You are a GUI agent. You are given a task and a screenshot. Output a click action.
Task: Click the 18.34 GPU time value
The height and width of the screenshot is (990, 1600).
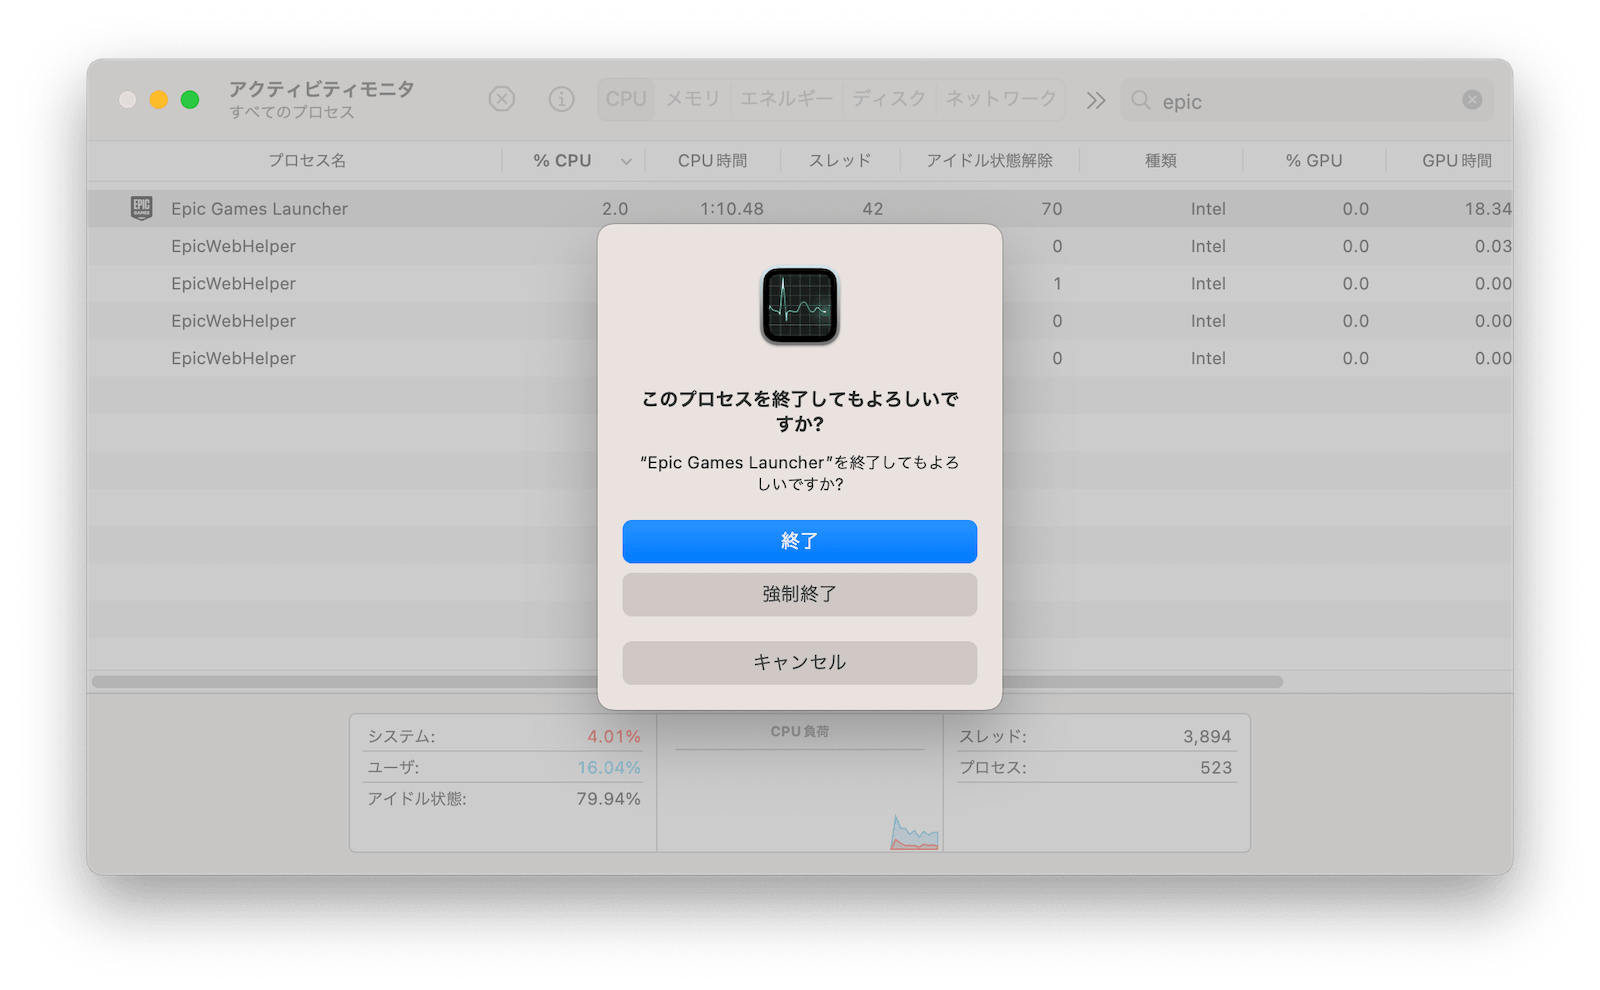tap(1488, 209)
